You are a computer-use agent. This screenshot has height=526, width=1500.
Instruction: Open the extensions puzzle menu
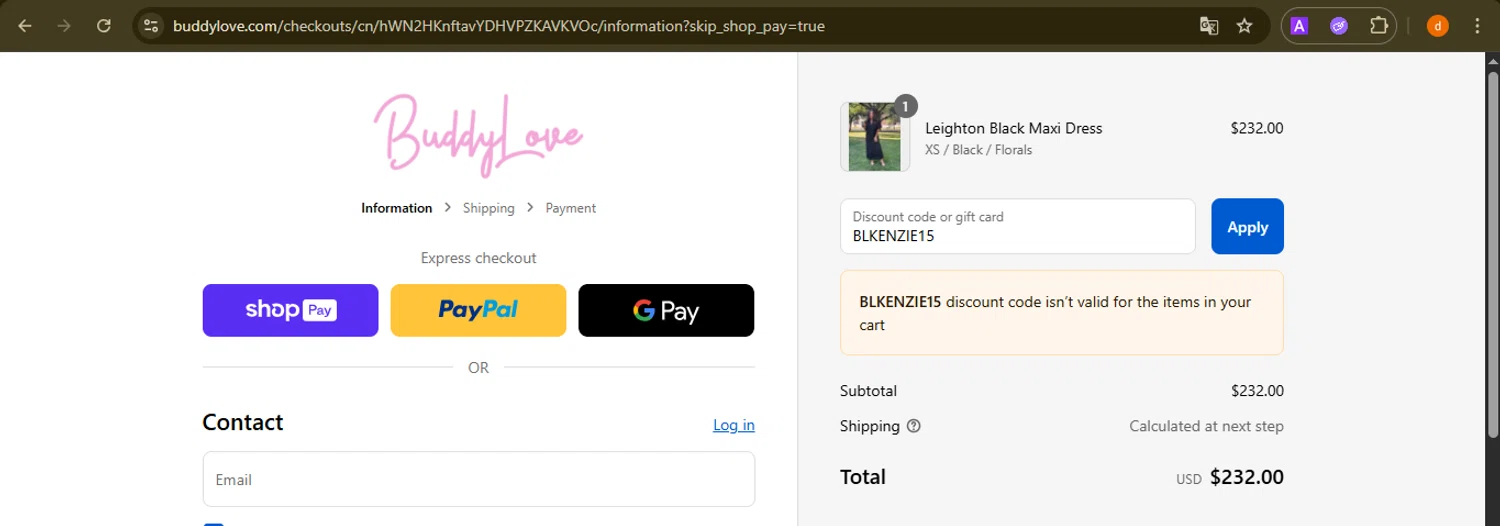[x=1379, y=26]
